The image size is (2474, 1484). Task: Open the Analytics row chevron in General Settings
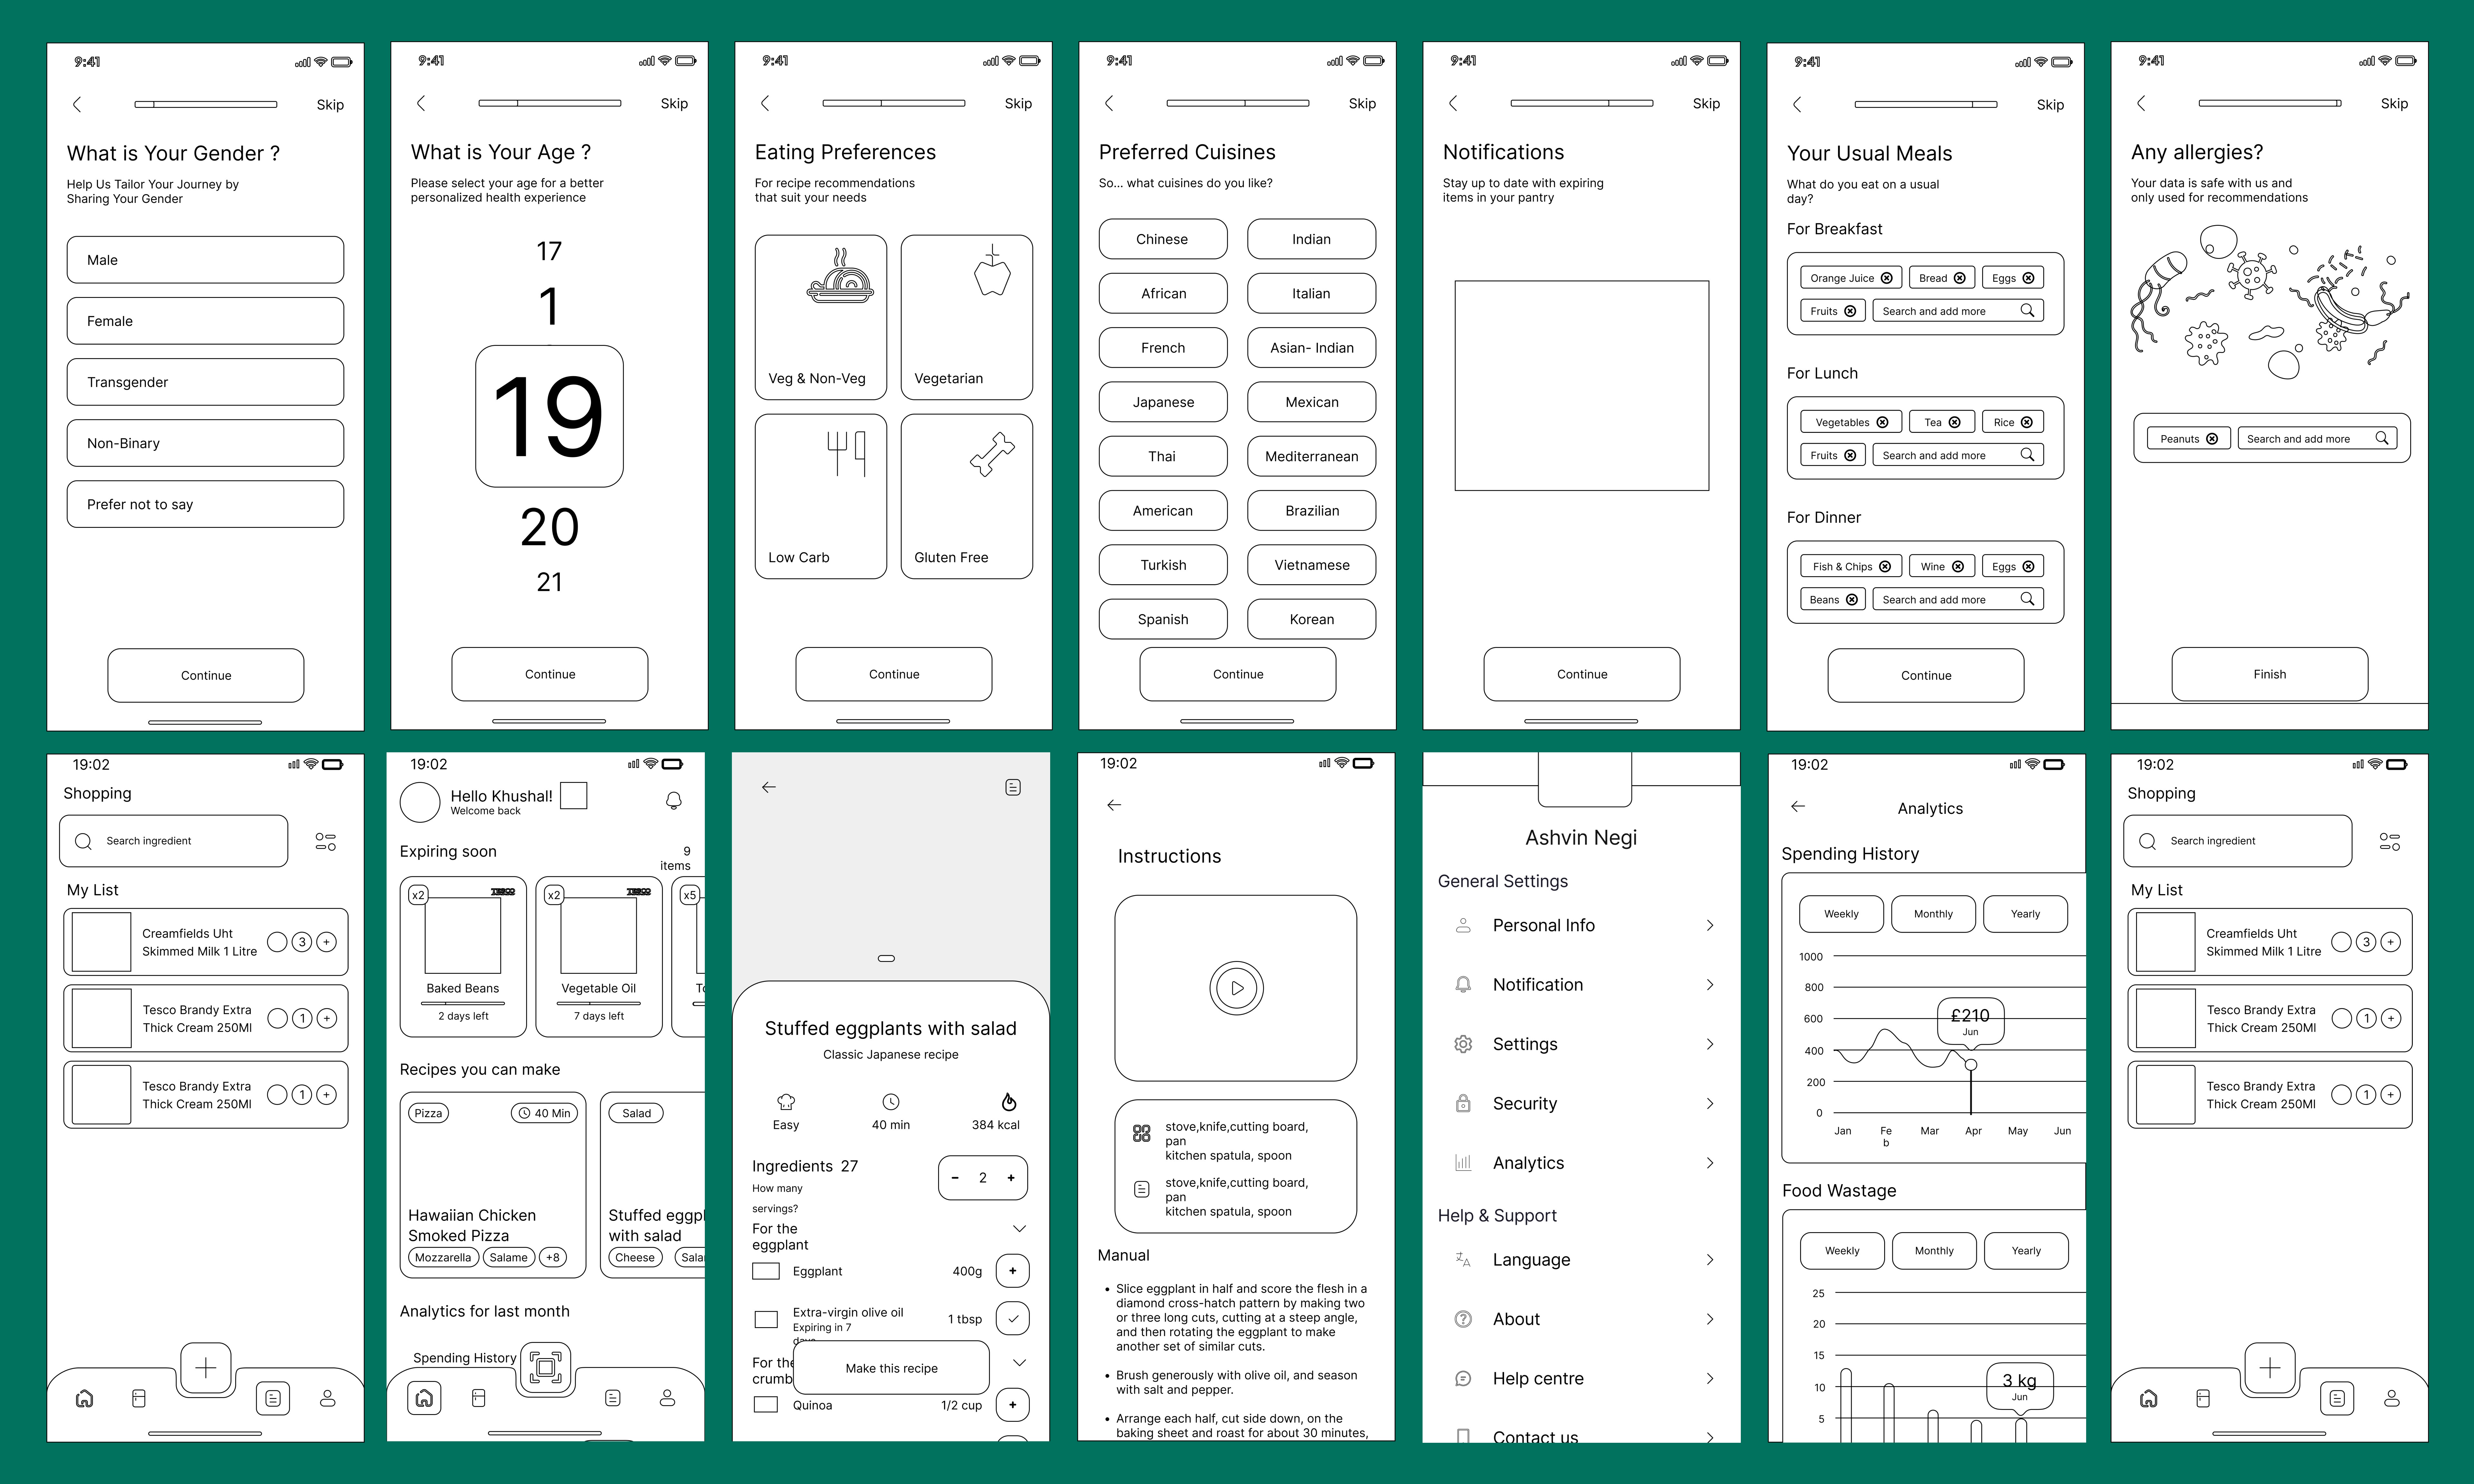[x=1710, y=1163]
